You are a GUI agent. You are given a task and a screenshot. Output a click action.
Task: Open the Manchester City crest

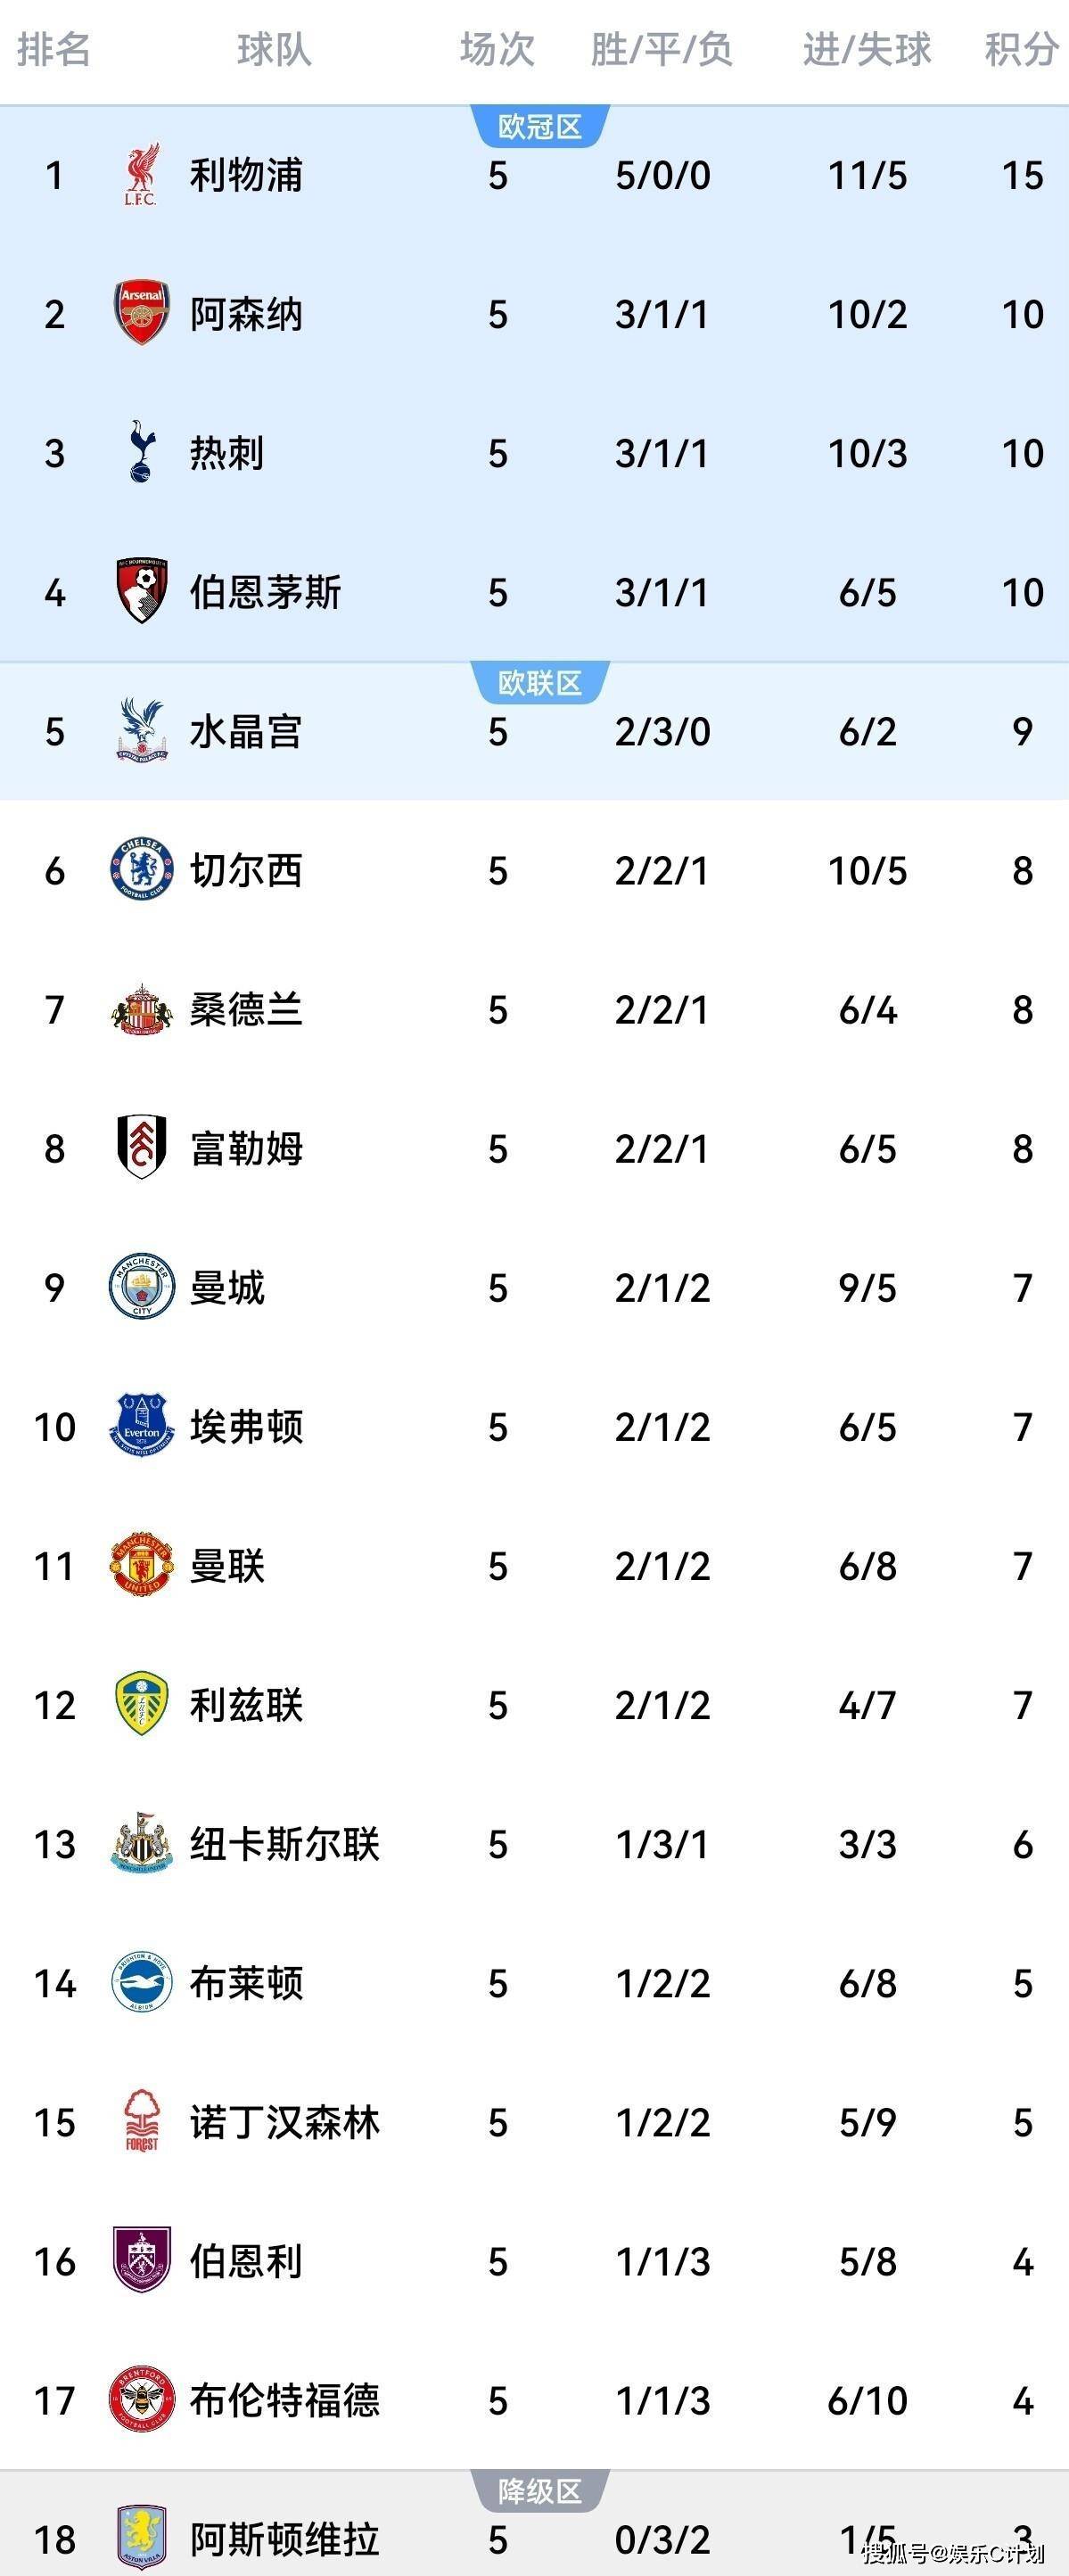pos(141,1286)
